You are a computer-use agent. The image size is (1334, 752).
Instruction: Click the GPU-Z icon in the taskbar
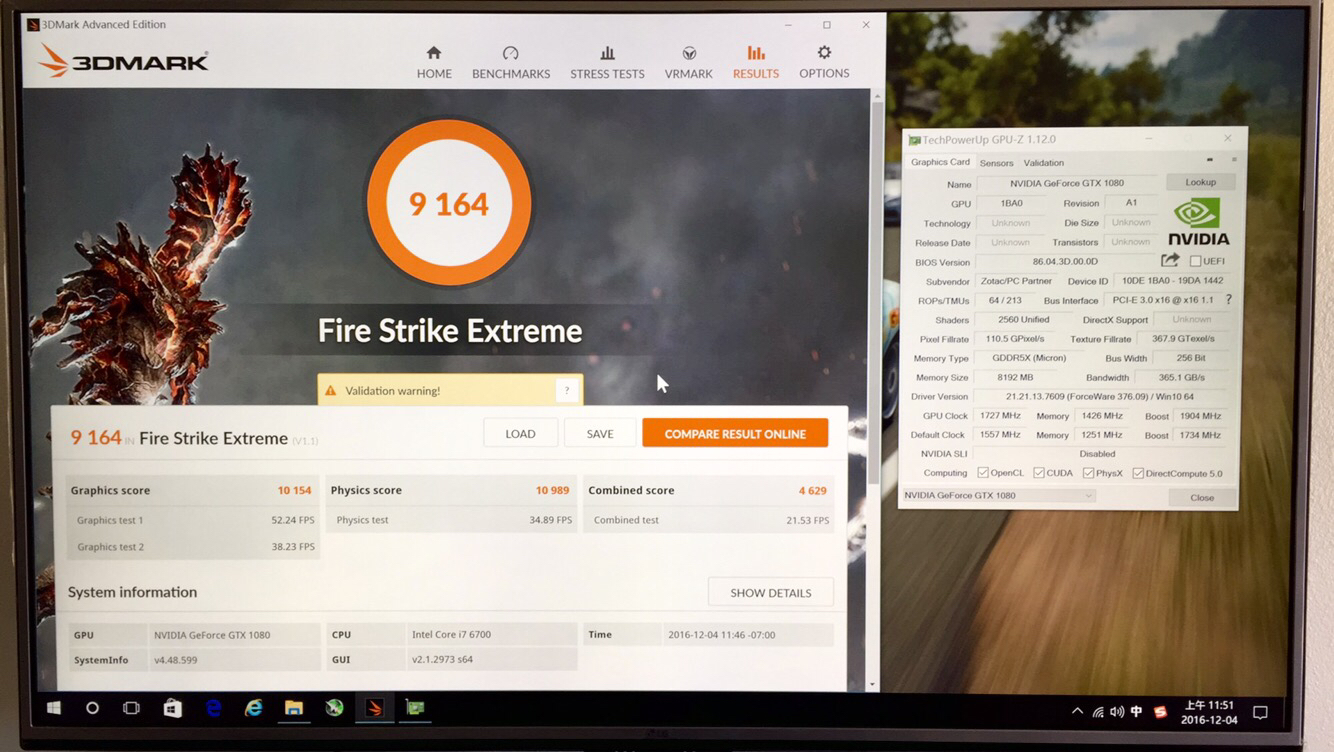415,708
